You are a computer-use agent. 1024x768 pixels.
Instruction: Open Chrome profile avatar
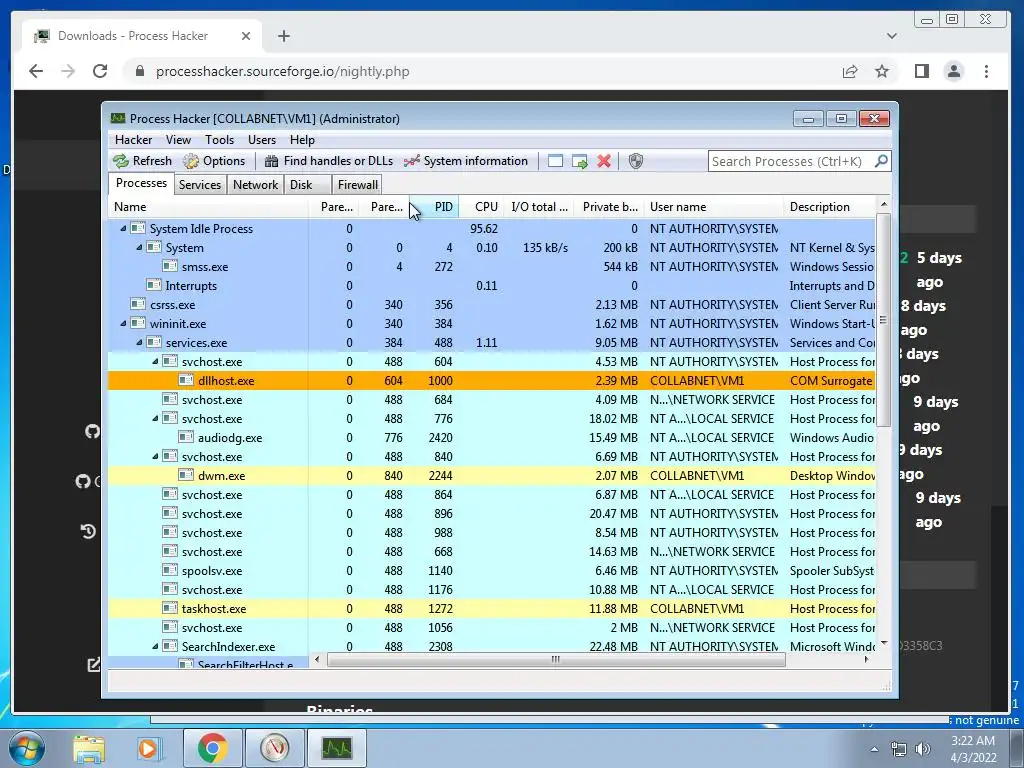[954, 71]
